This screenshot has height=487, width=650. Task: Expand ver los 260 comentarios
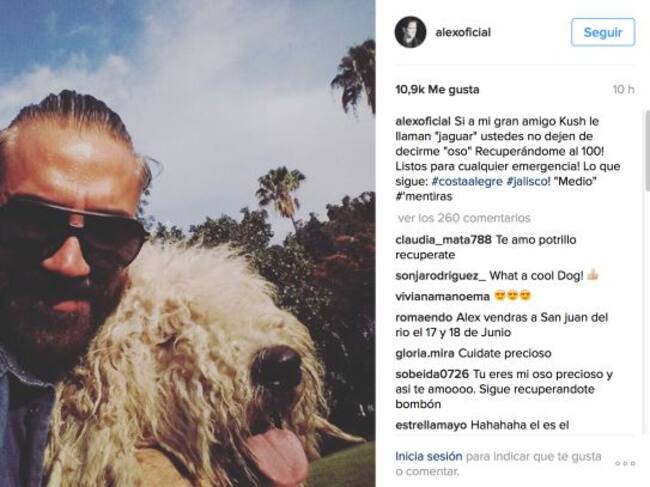click(x=464, y=218)
